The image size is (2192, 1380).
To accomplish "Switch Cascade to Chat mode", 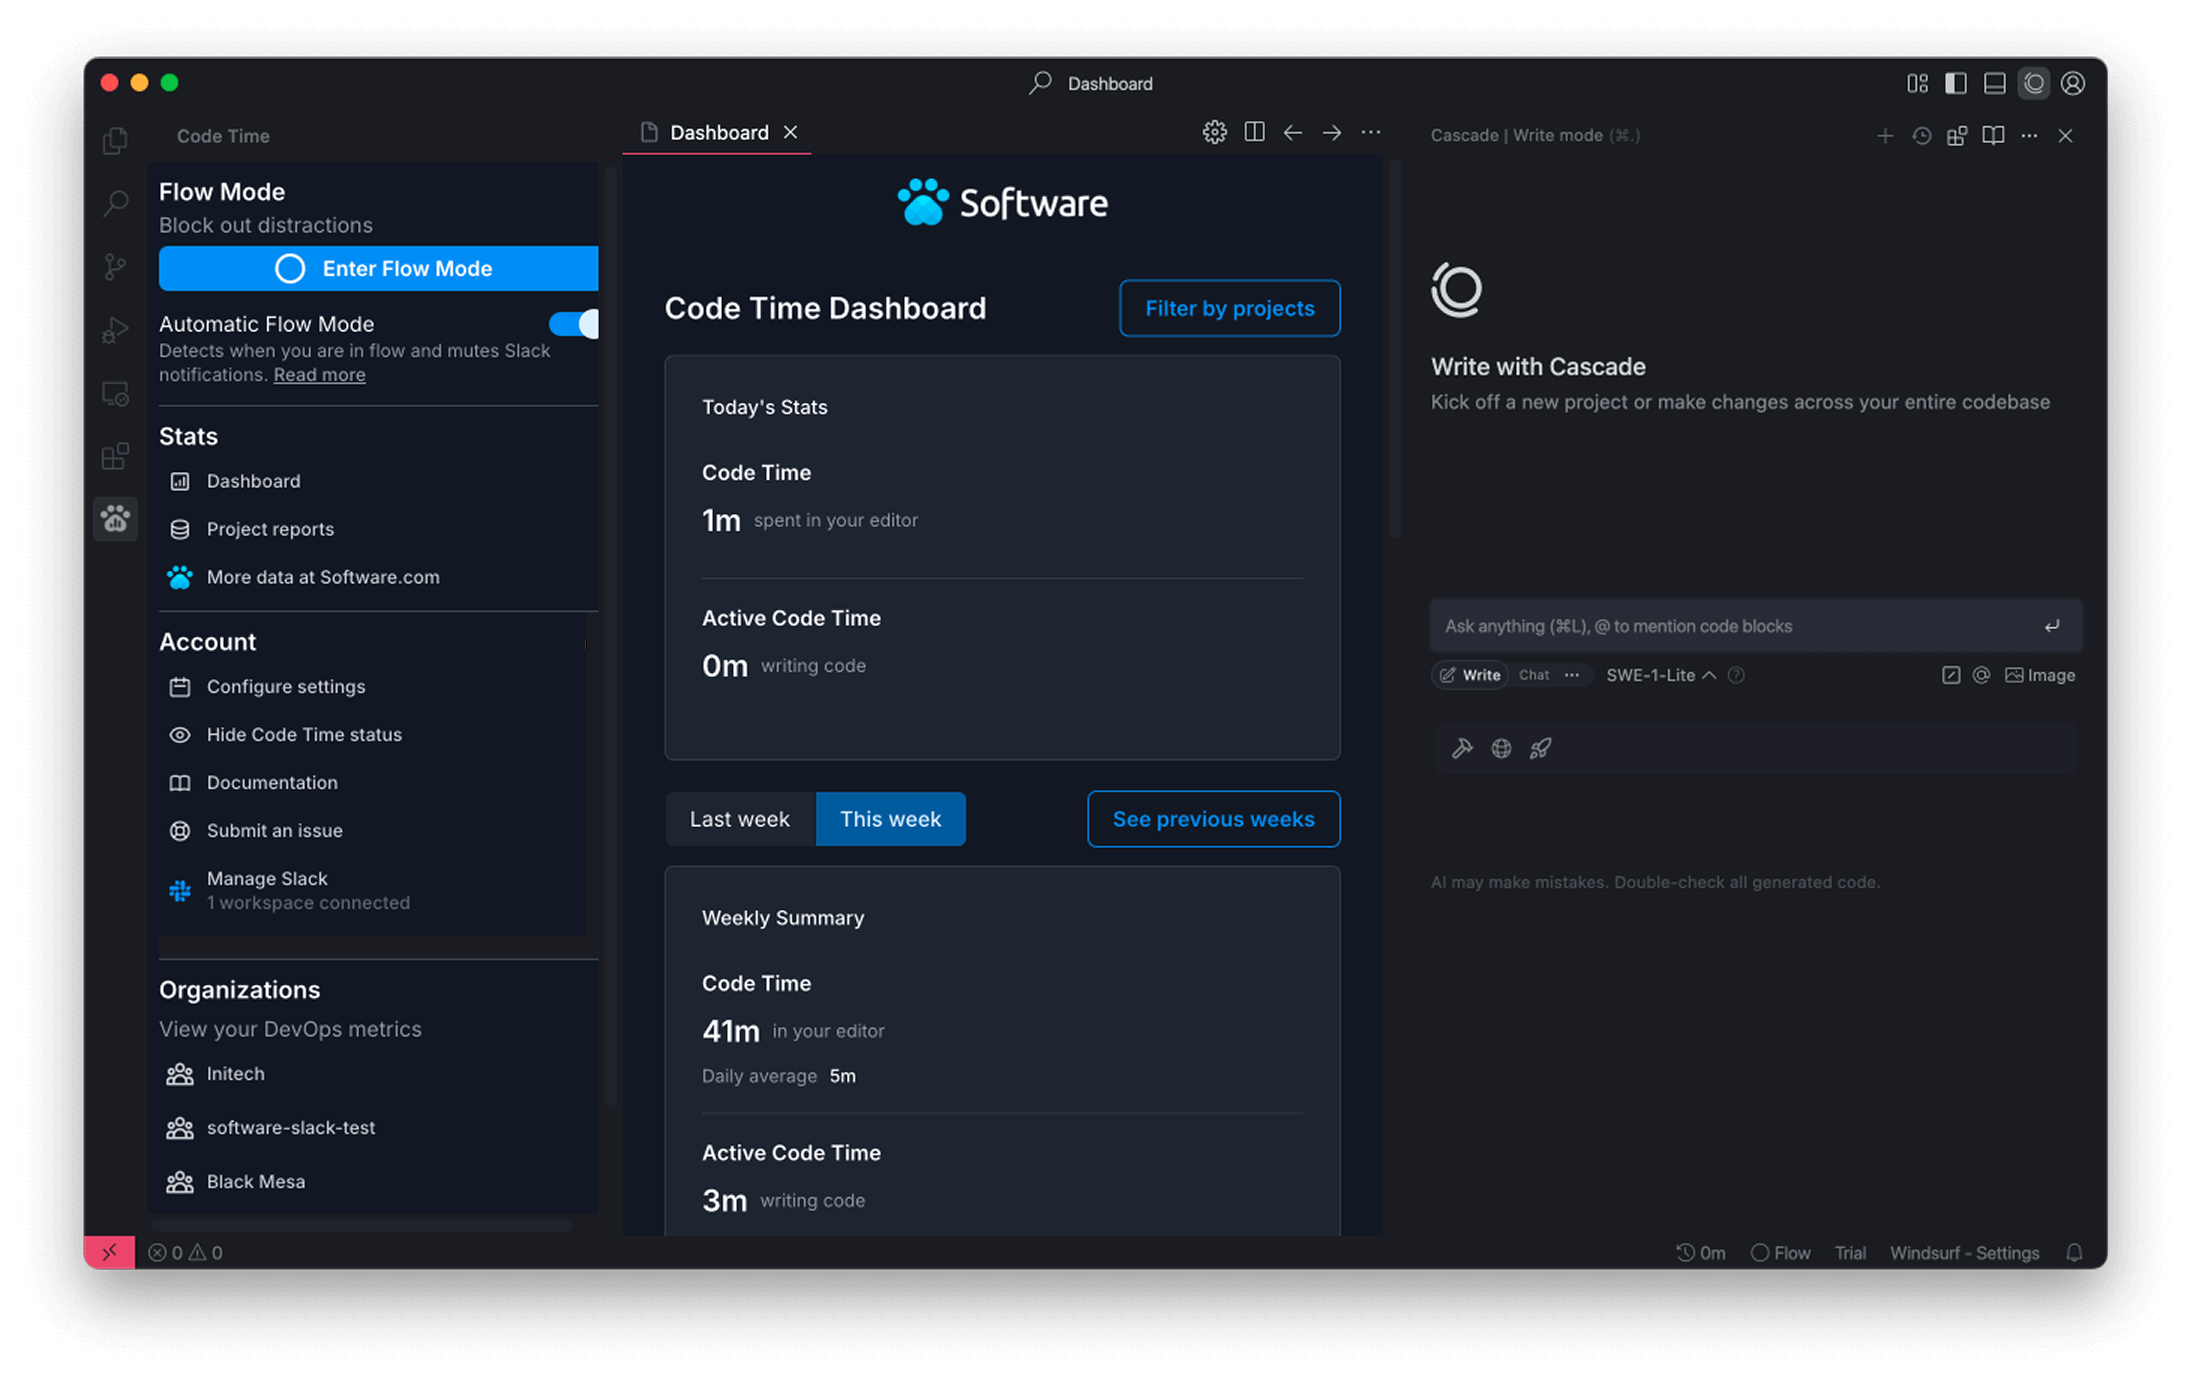I will [x=1533, y=675].
